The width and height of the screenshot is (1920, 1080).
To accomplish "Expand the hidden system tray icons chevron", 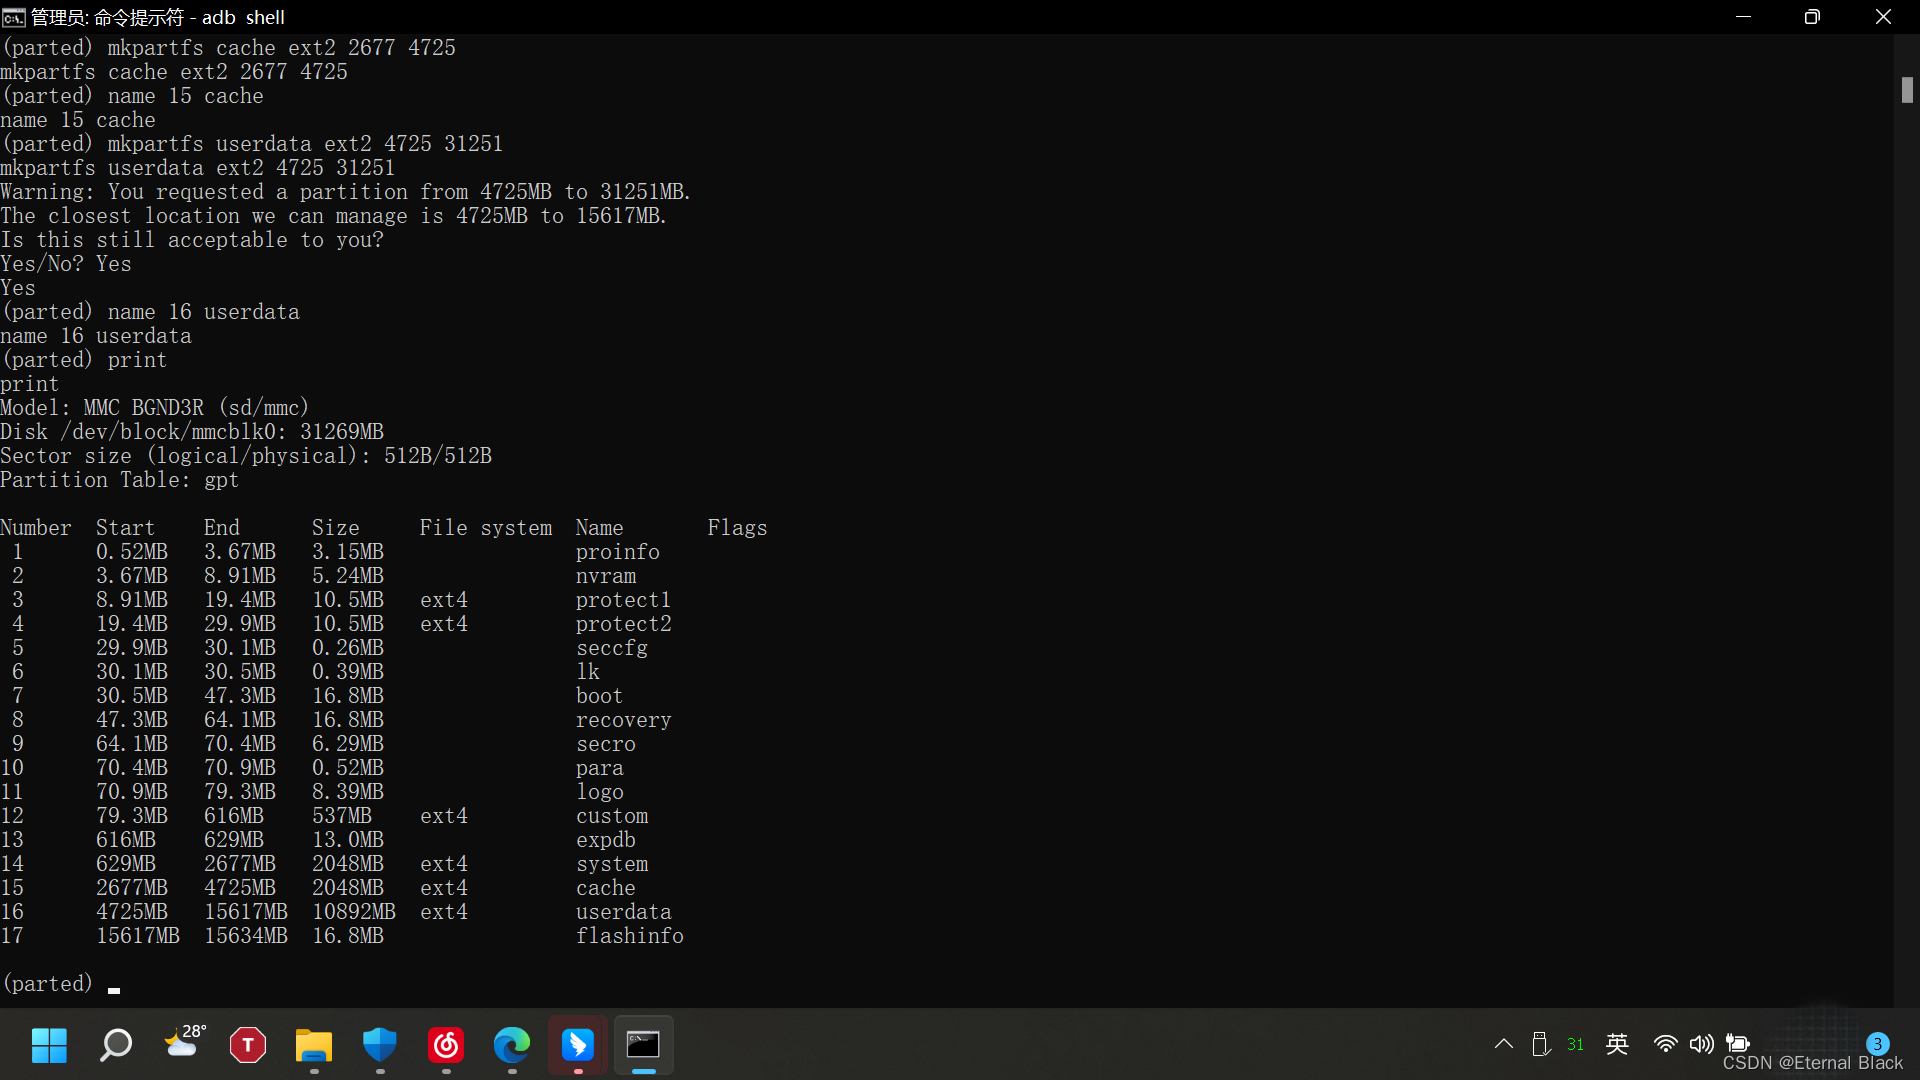I will click(1503, 1044).
